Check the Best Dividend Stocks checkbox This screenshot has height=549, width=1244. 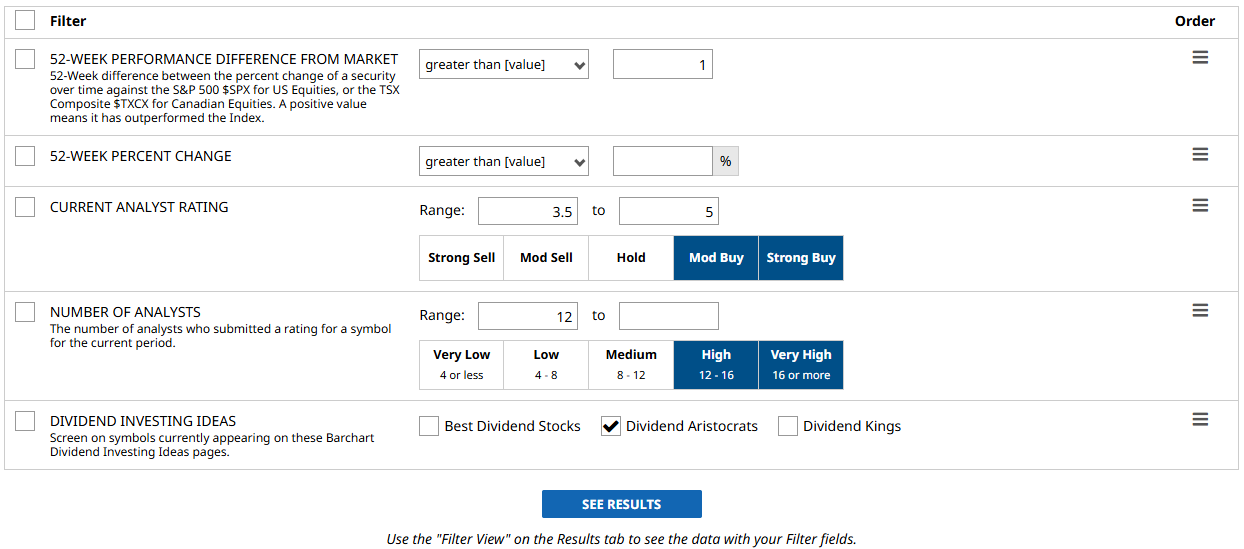429,427
